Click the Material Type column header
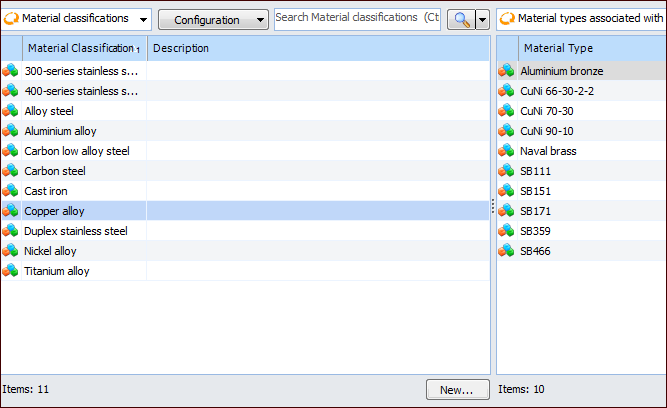The width and height of the screenshot is (667, 408). coord(593,48)
